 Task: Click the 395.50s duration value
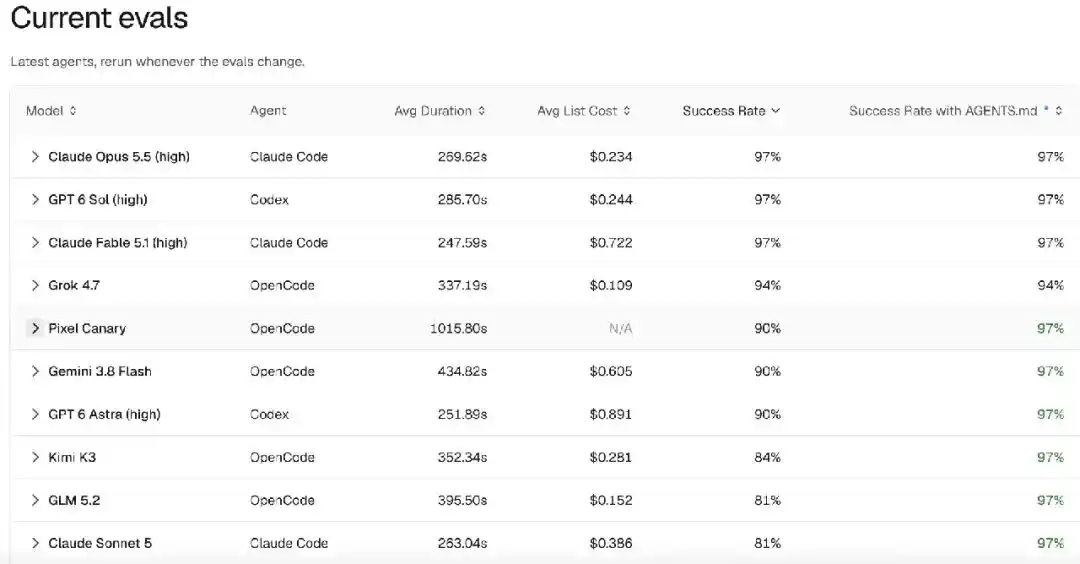tap(461, 500)
